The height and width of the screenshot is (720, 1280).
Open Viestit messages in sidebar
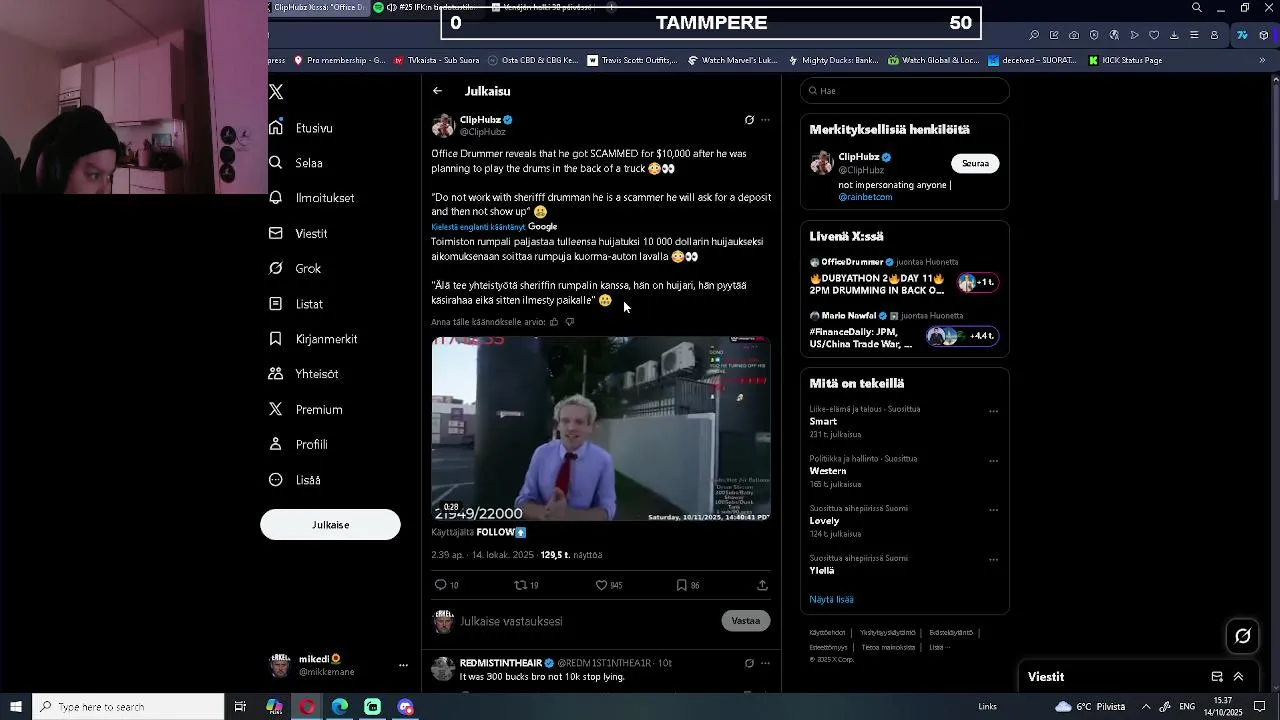click(x=298, y=233)
